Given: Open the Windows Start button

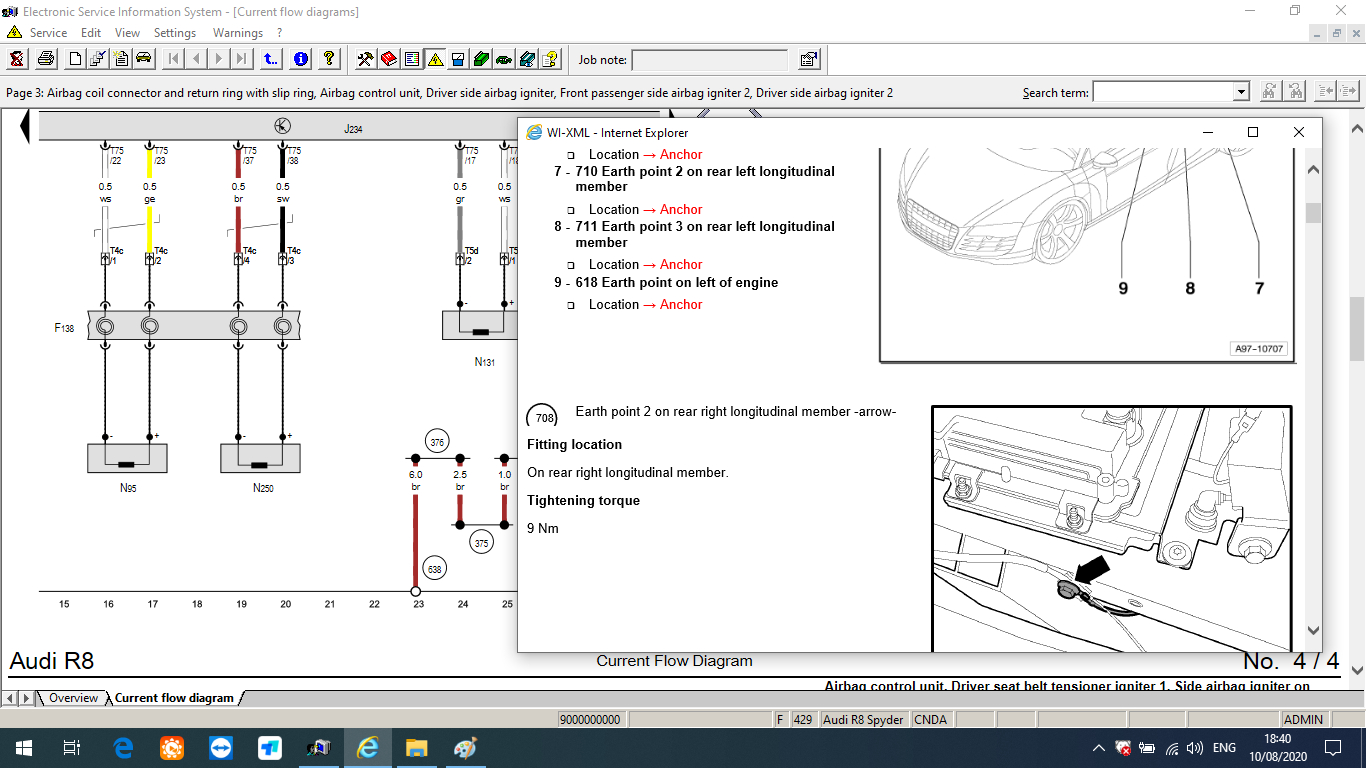Looking at the screenshot, I should click(23, 748).
